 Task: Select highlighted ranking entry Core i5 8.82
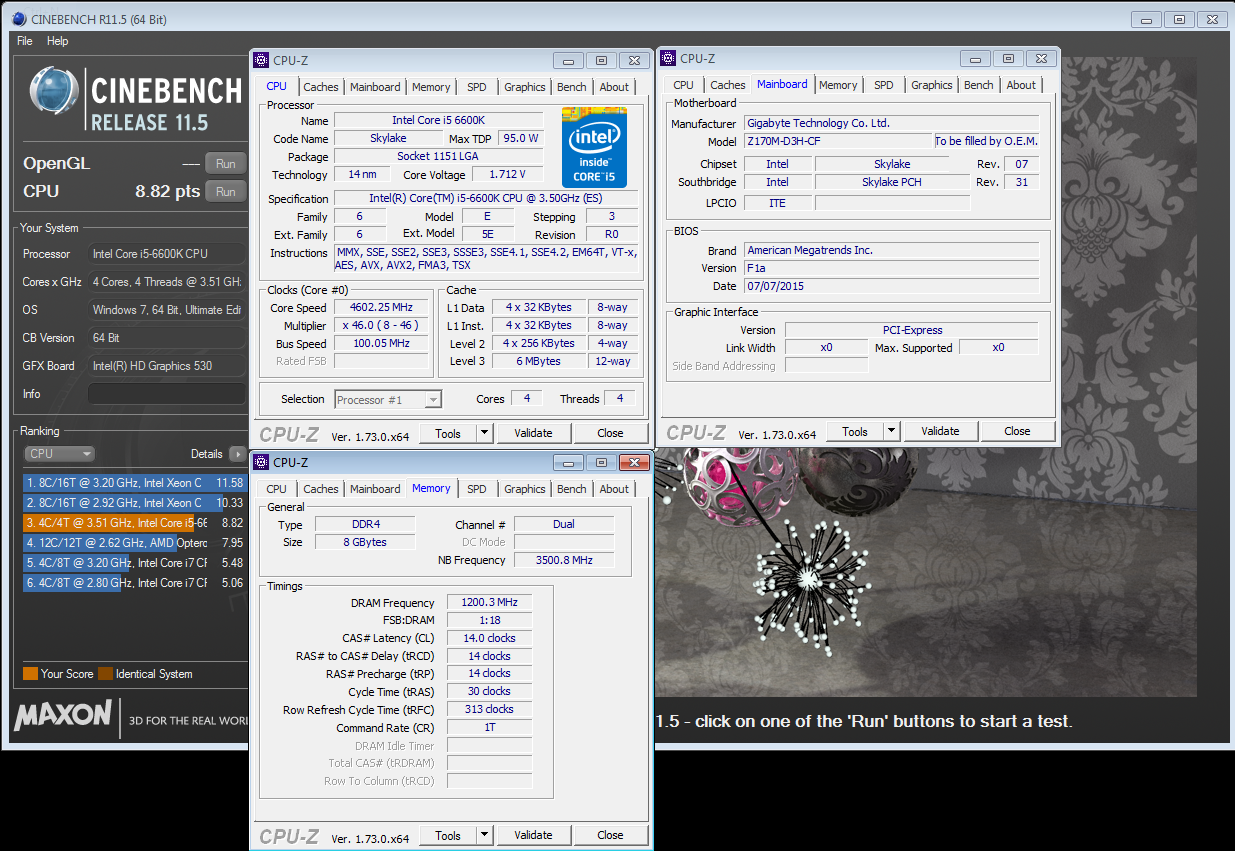click(134, 523)
